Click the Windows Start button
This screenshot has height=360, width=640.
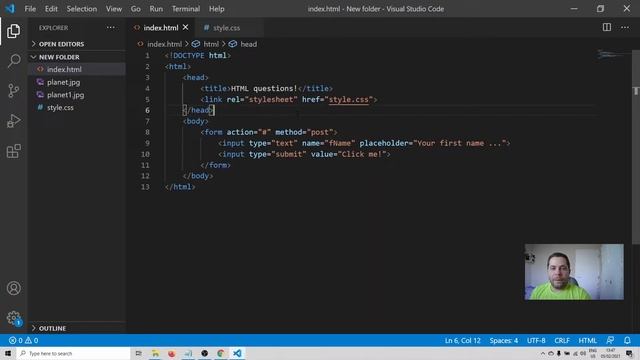tap(8, 353)
